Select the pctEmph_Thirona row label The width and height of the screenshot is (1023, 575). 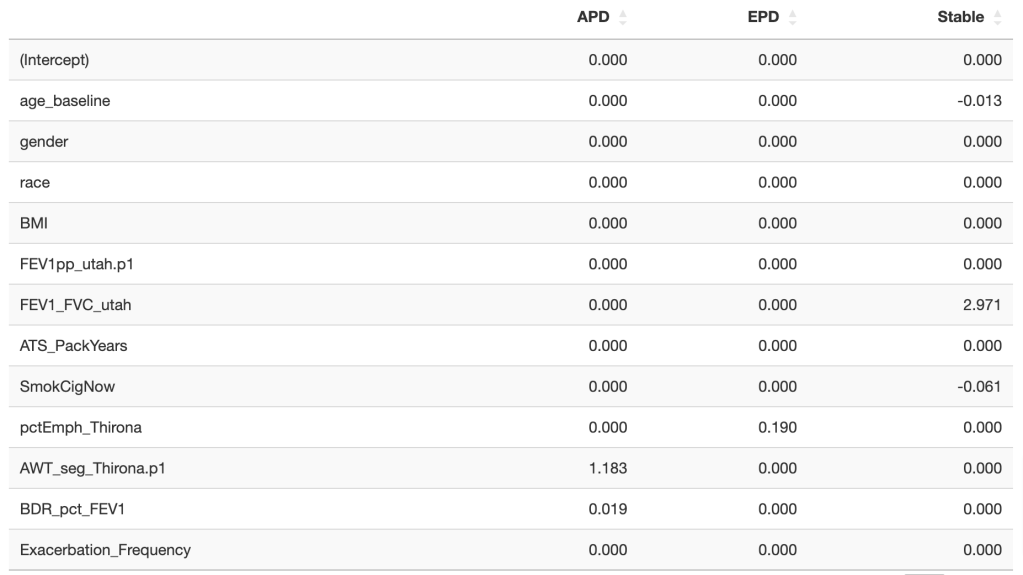pyautogui.click(x=81, y=427)
